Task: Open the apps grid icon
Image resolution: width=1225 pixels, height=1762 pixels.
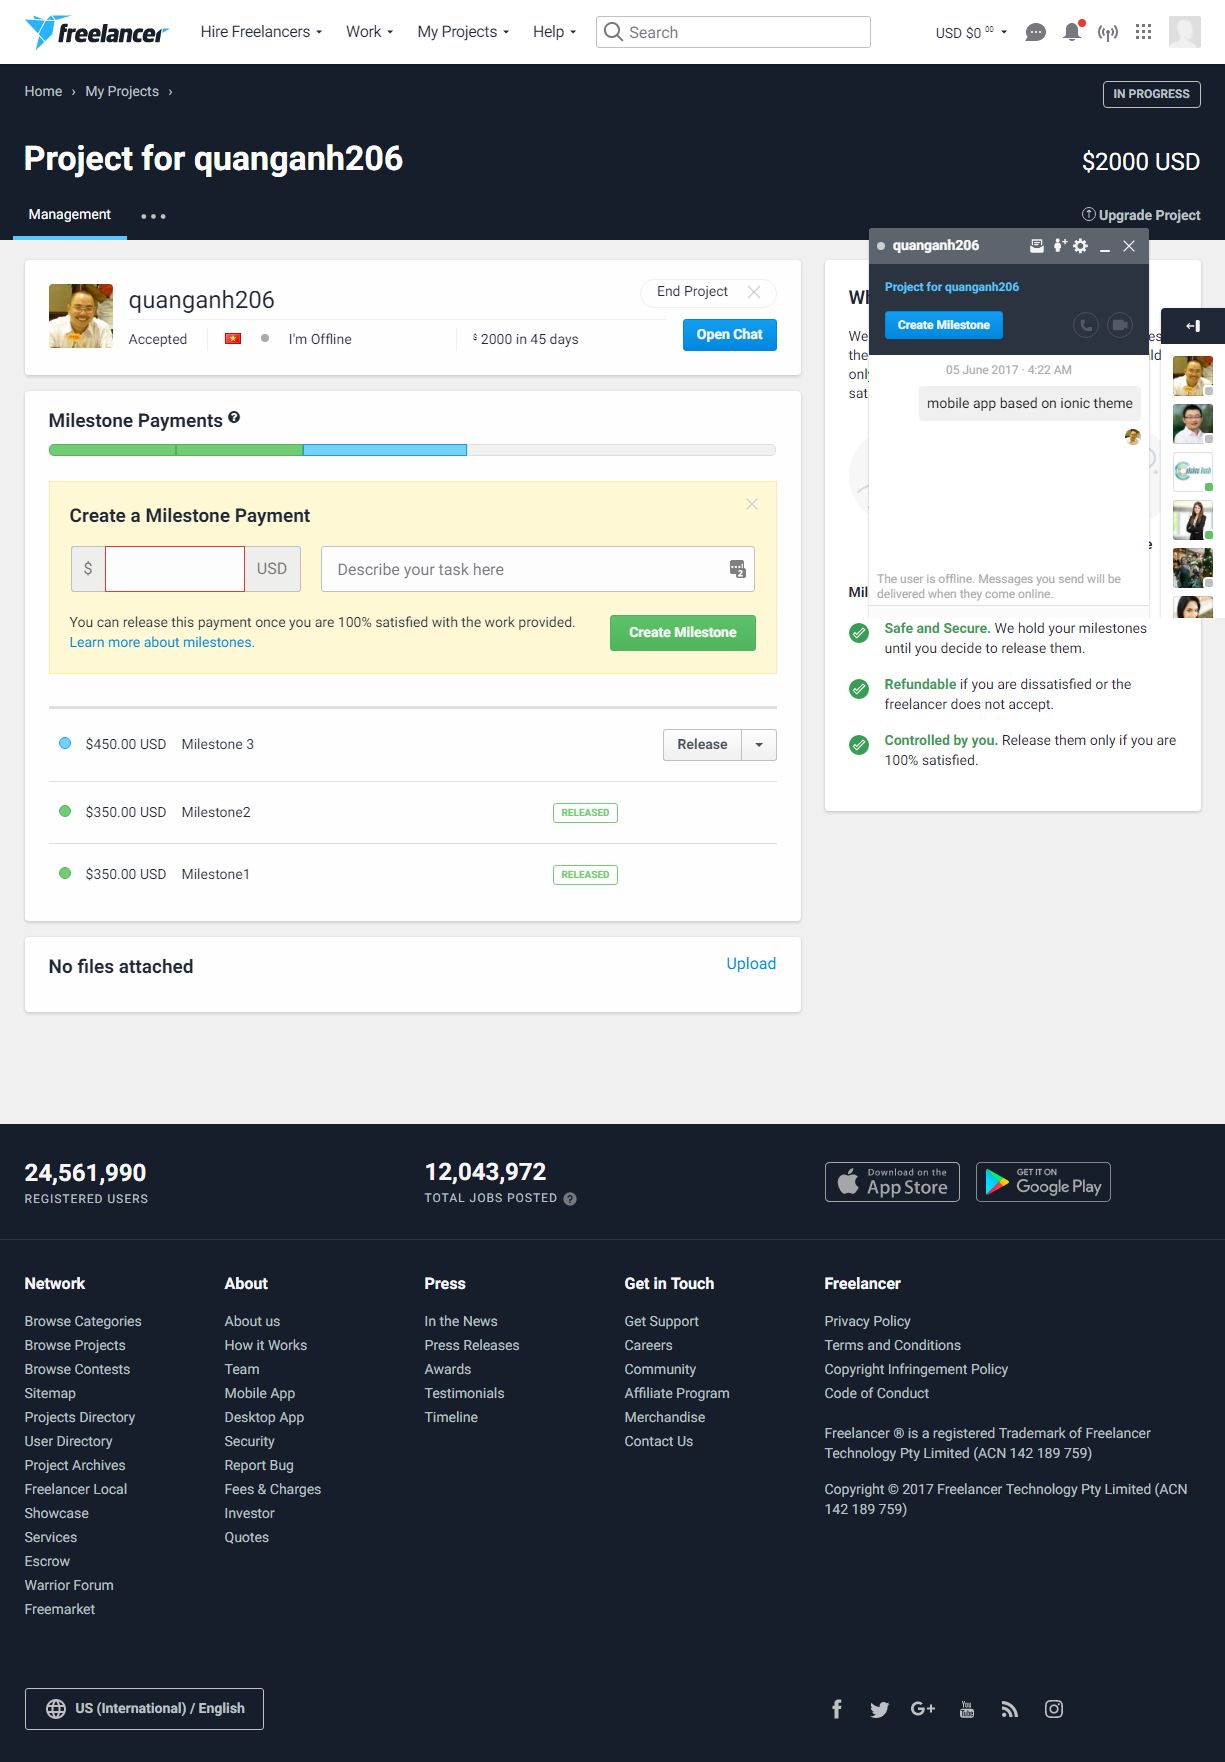Action: pos(1143,32)
